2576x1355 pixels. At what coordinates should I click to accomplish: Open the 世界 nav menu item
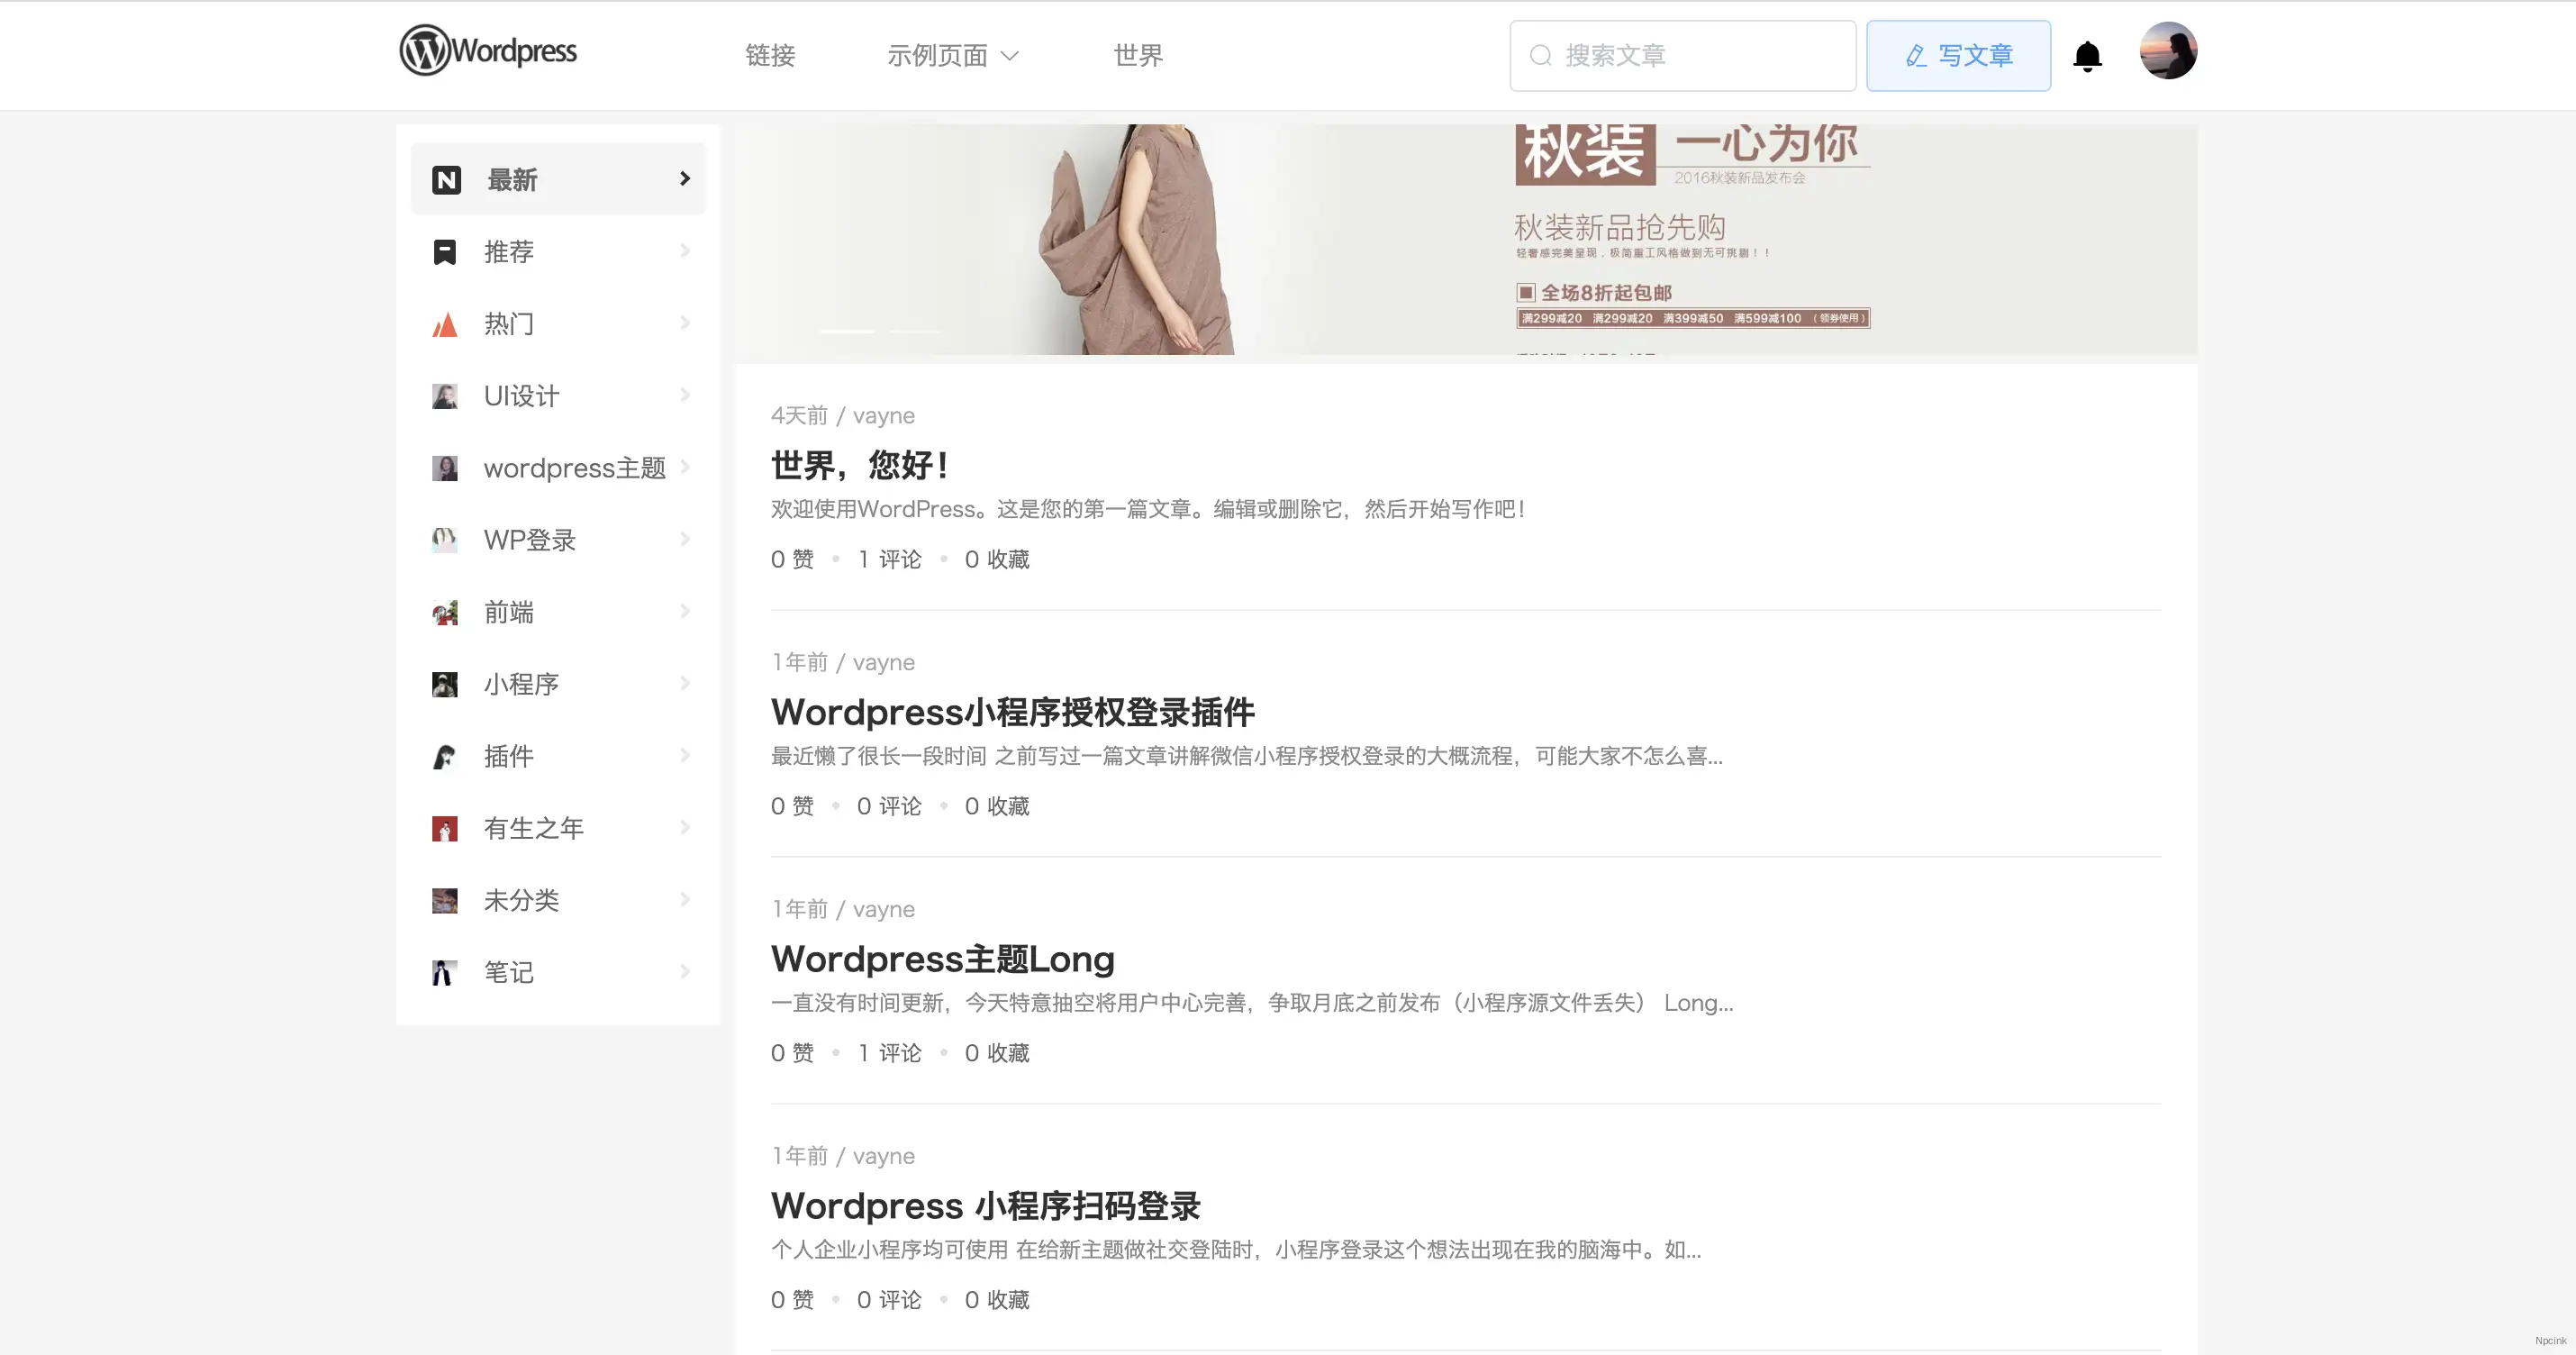click(x=1138, y=56)
